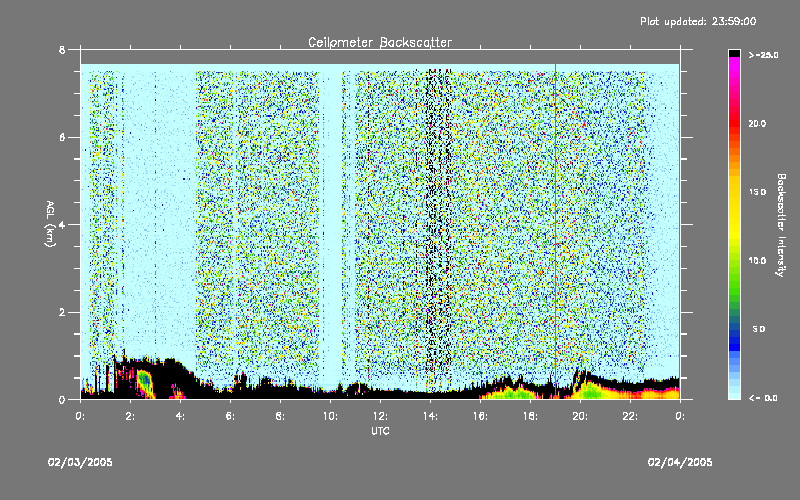Click the 2: tick label on time axis
Image resolution: width=800 pixels, height=500 pixels.
coord(130,416)
